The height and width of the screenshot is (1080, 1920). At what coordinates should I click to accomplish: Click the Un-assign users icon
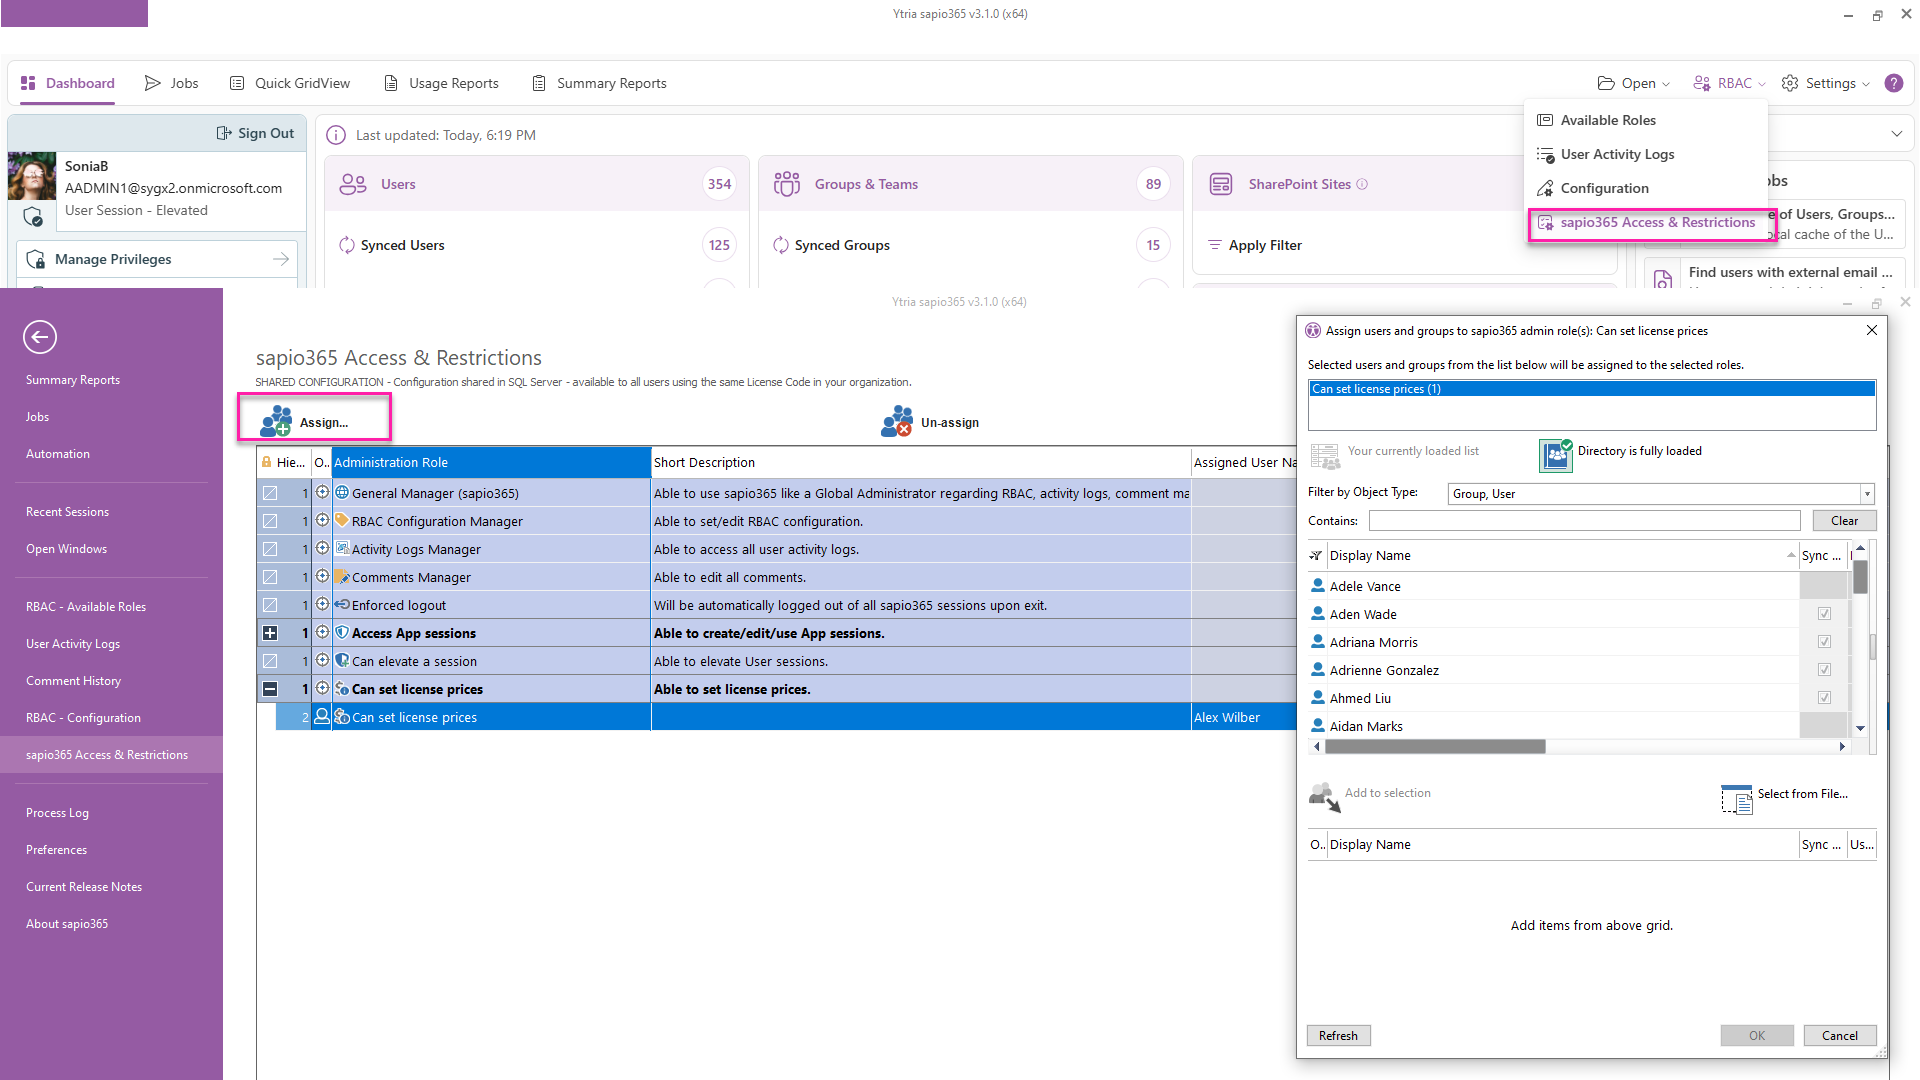coord(897,421)
